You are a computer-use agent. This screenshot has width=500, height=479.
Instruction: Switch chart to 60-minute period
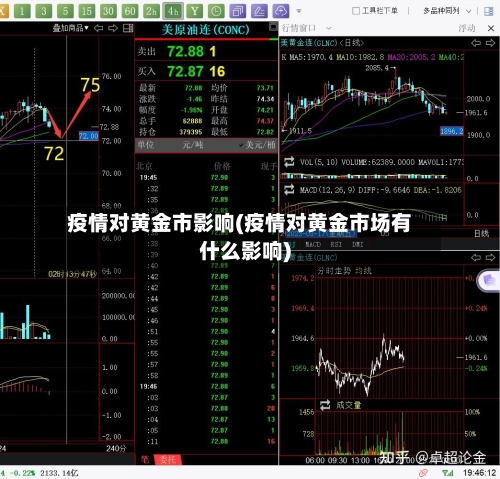click(x=130, y=11)
